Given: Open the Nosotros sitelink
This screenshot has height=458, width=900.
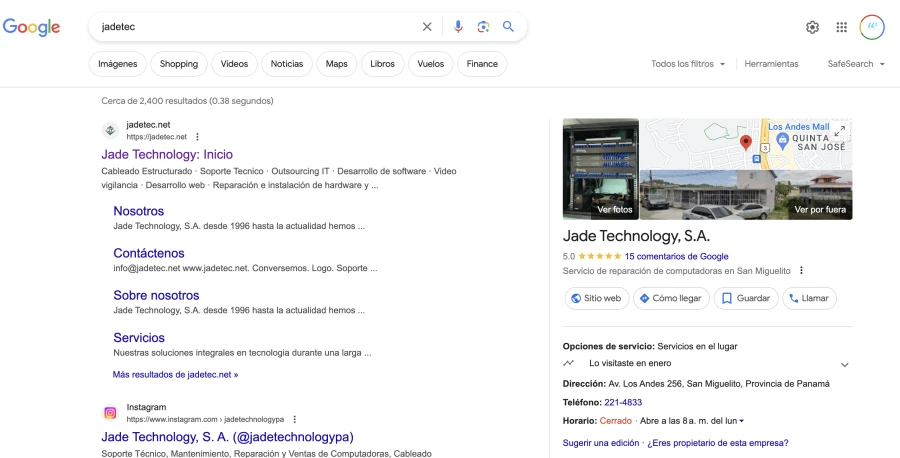Looking at the screenshot, I should tap(138, 211).
